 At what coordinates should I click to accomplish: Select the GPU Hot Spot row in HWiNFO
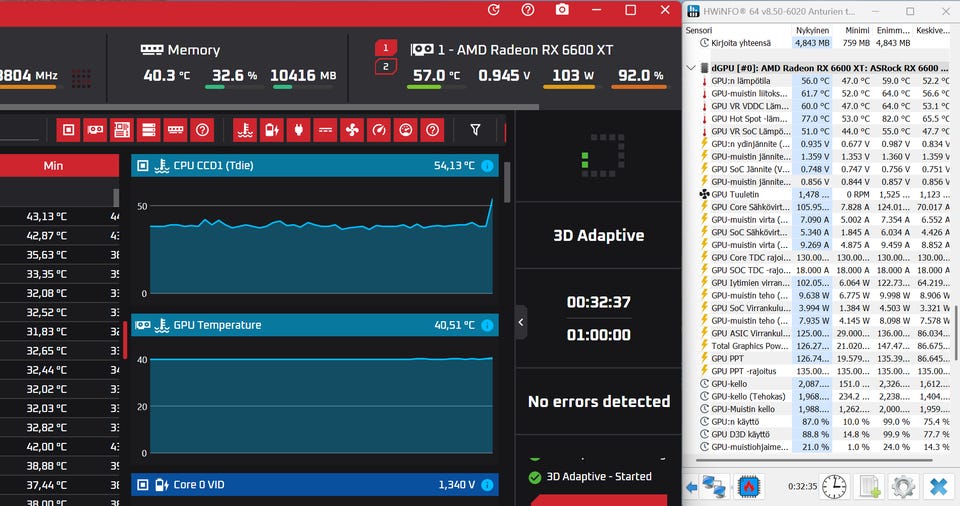click(825, 119)
